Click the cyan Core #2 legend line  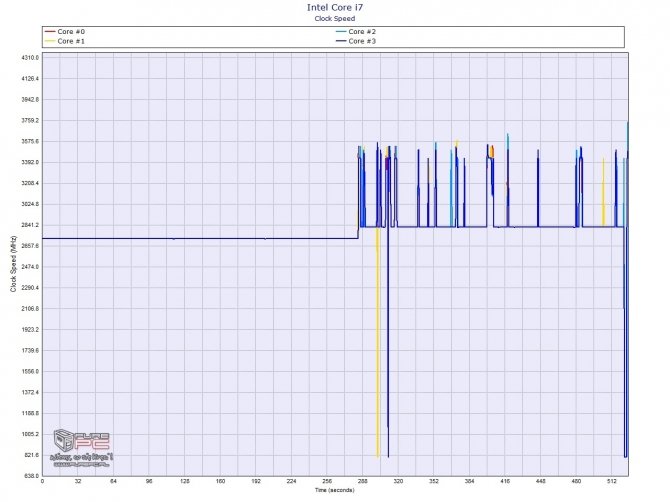point(341,31)
